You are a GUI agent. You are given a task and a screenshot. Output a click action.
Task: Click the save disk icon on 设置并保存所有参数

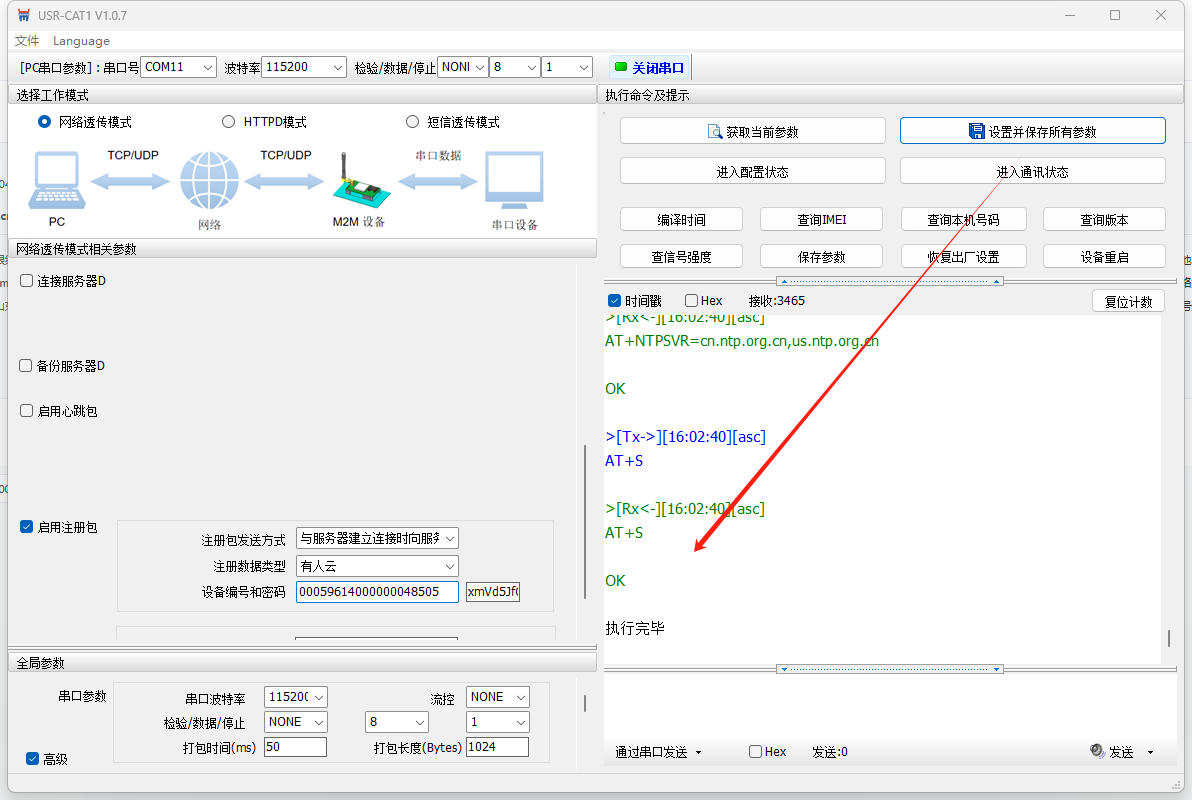(x=976, y=131)
